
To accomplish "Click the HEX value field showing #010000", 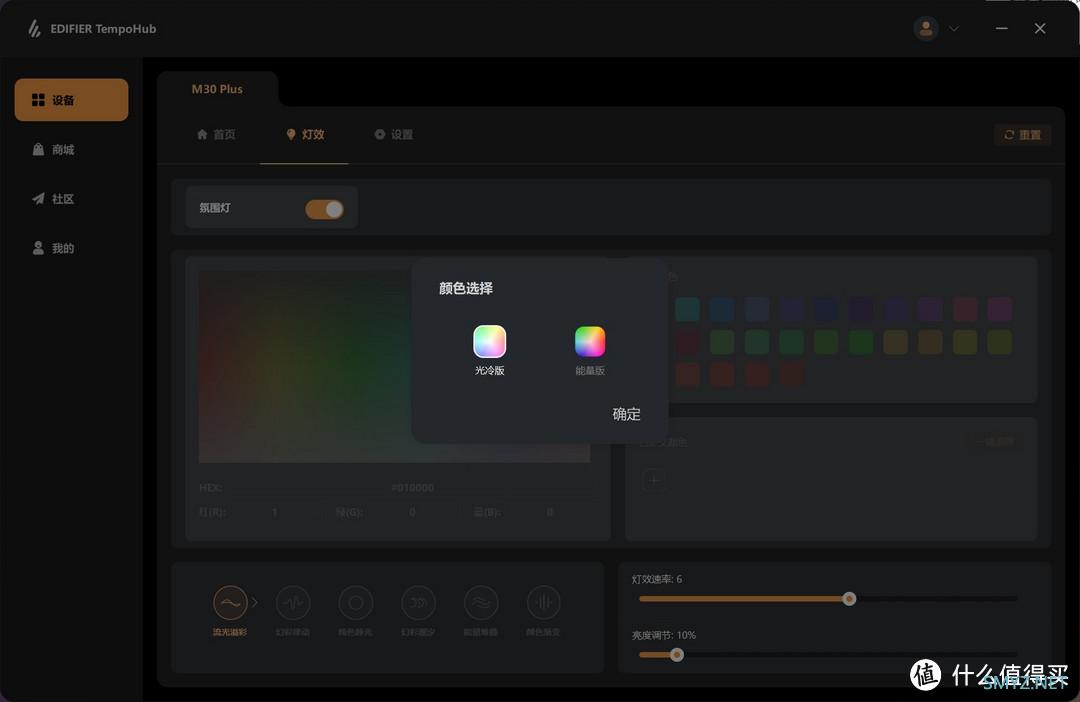I will click(413, 488).
